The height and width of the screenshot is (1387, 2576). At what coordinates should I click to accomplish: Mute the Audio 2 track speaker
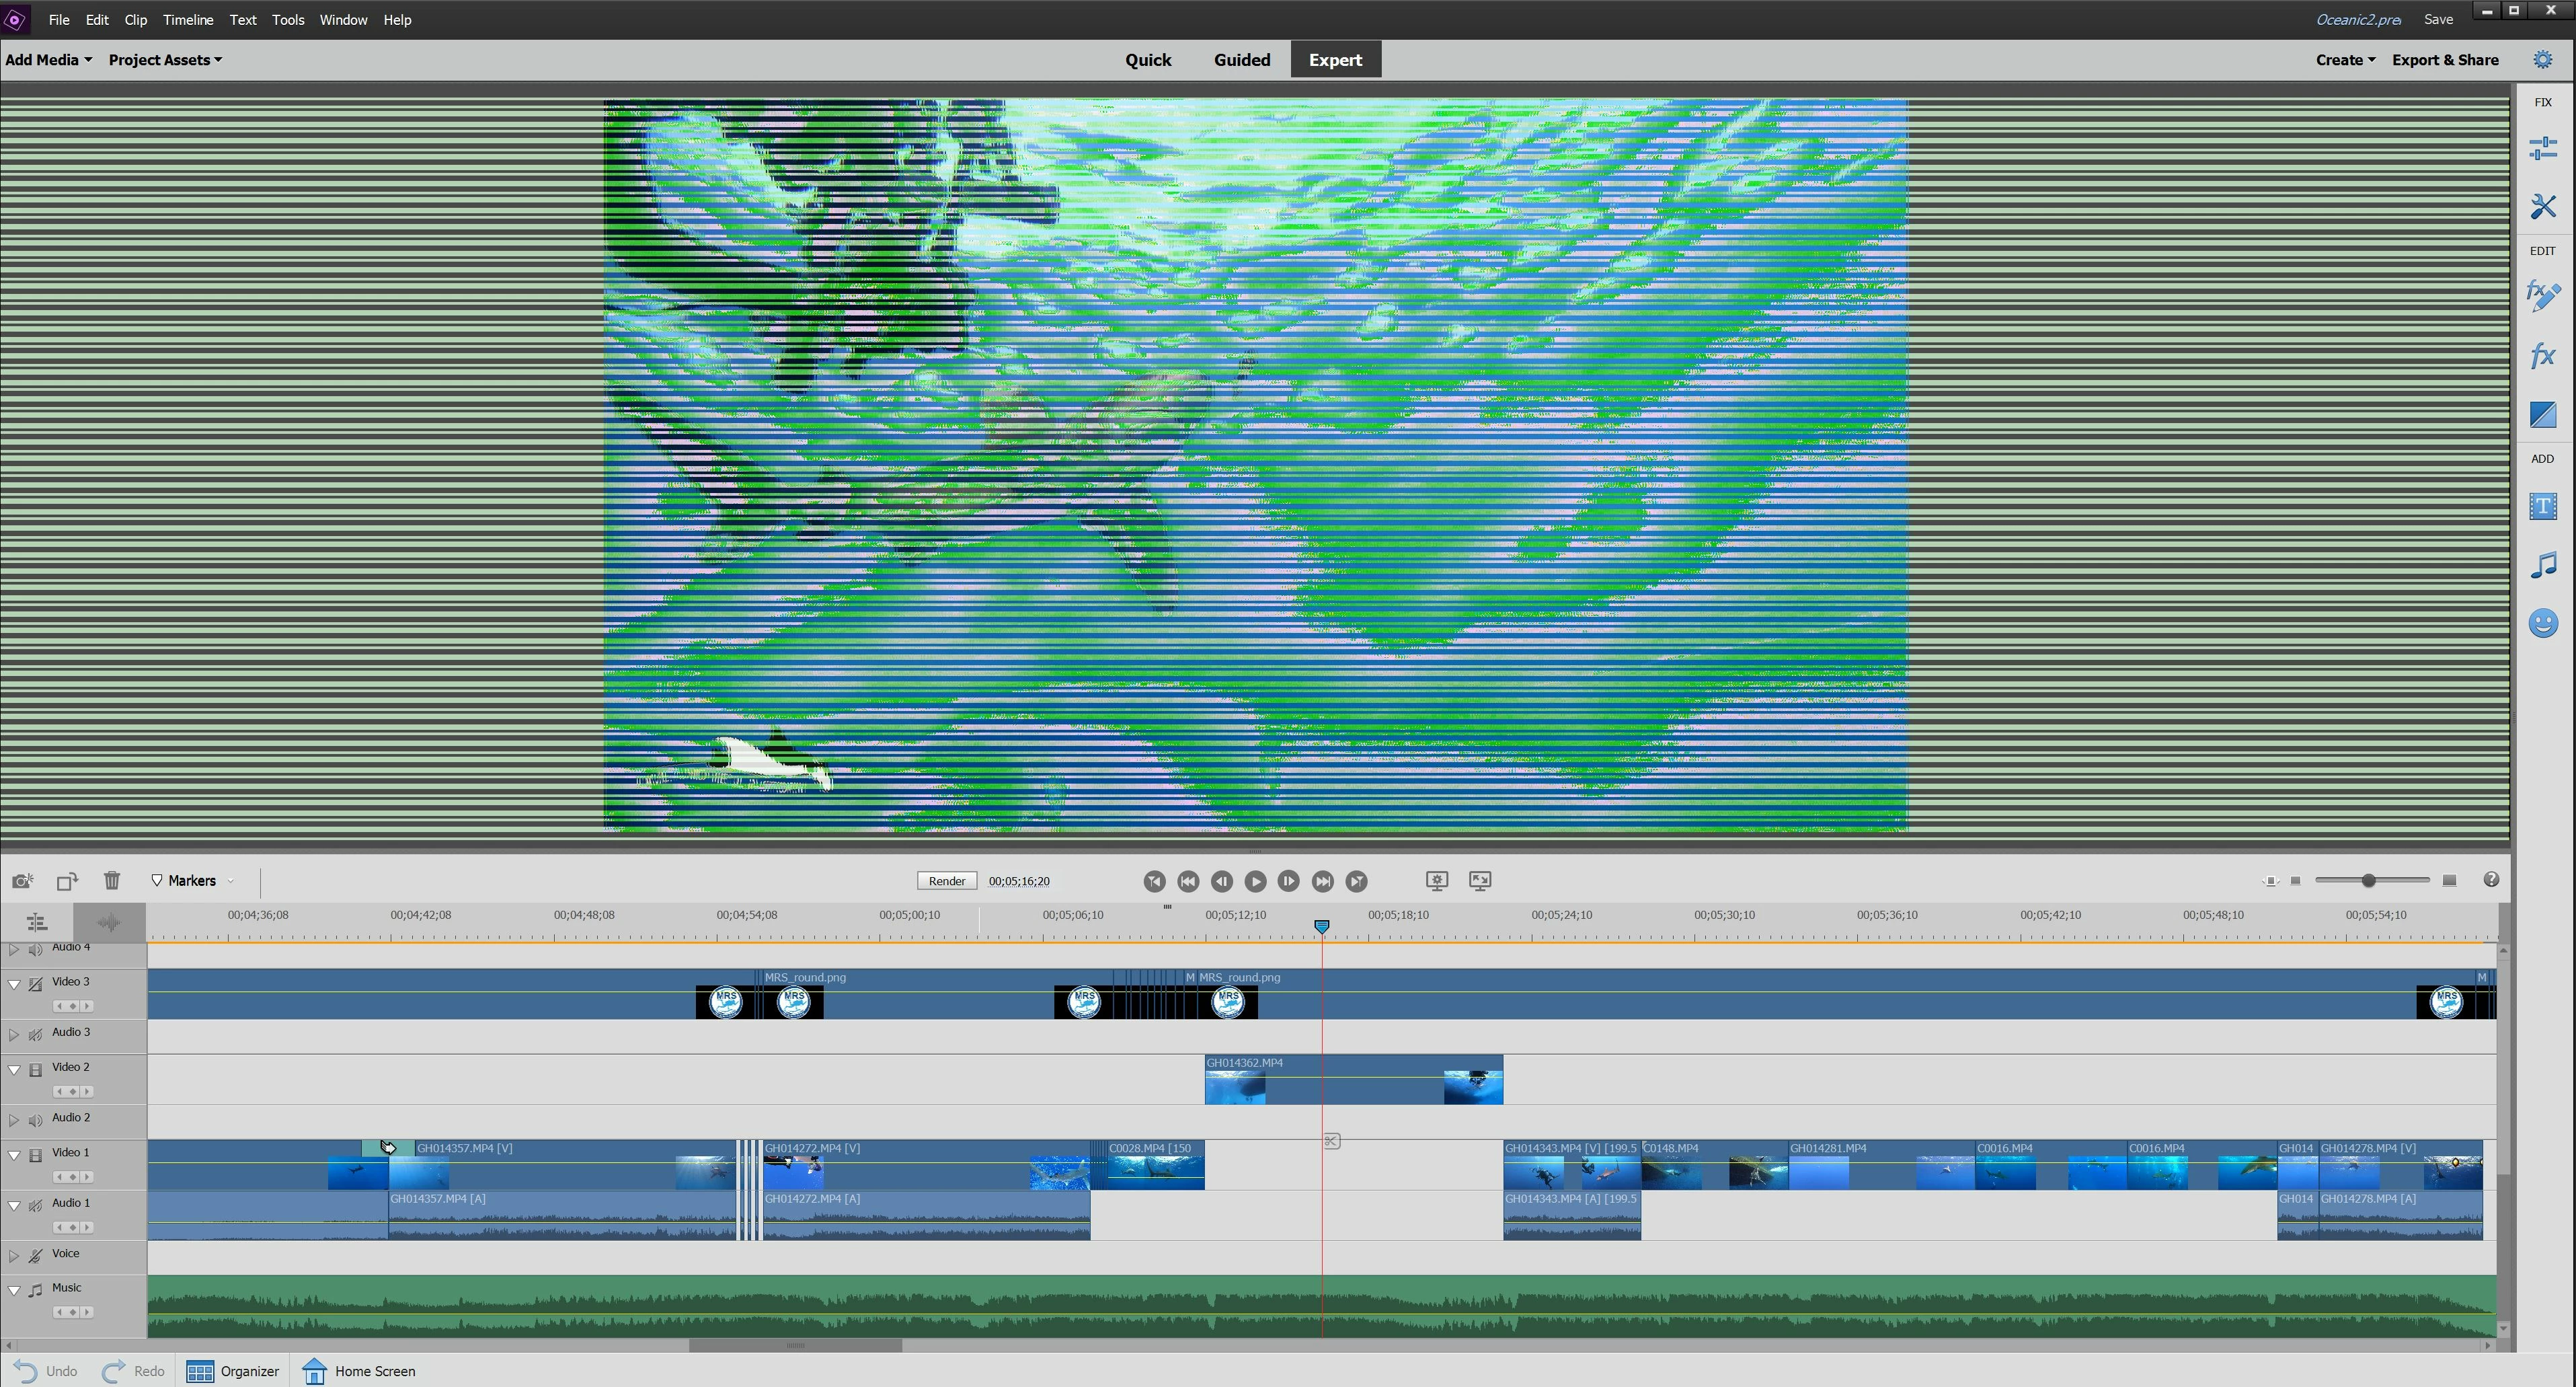tap(36, 1120)
